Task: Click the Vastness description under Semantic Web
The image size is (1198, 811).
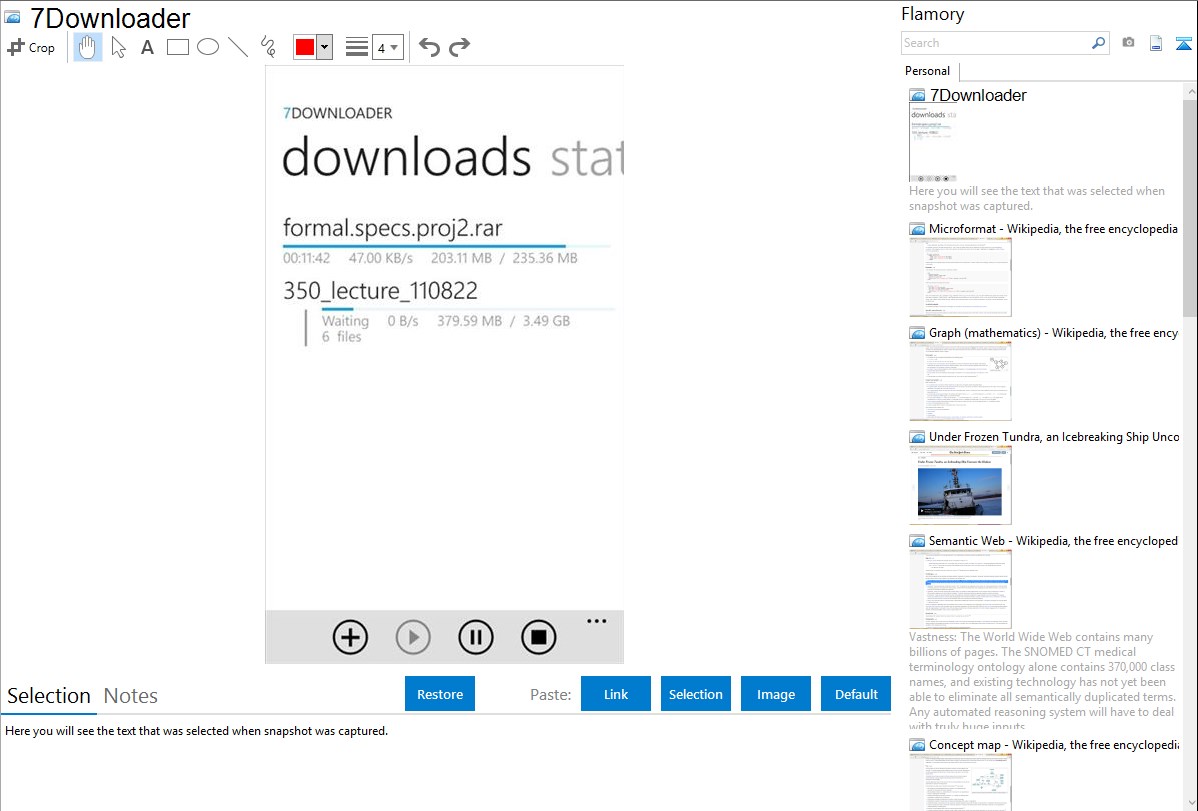Action: (1043, 681)
